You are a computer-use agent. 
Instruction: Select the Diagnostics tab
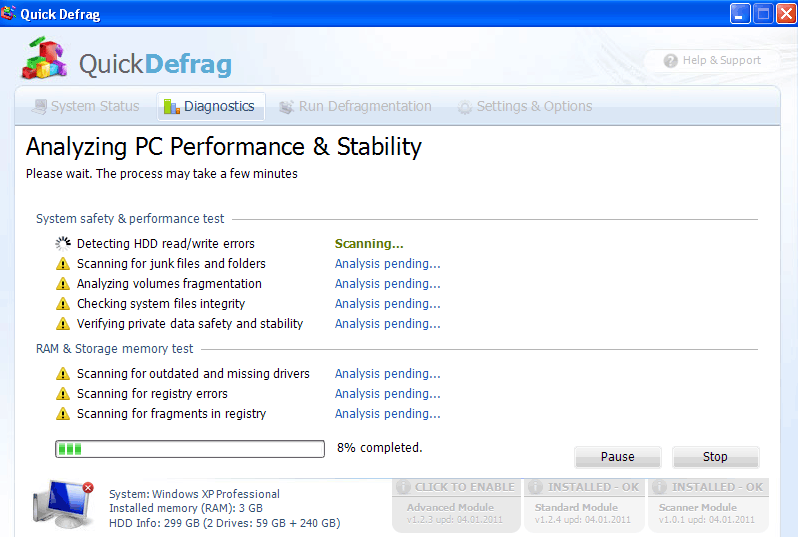210,106
